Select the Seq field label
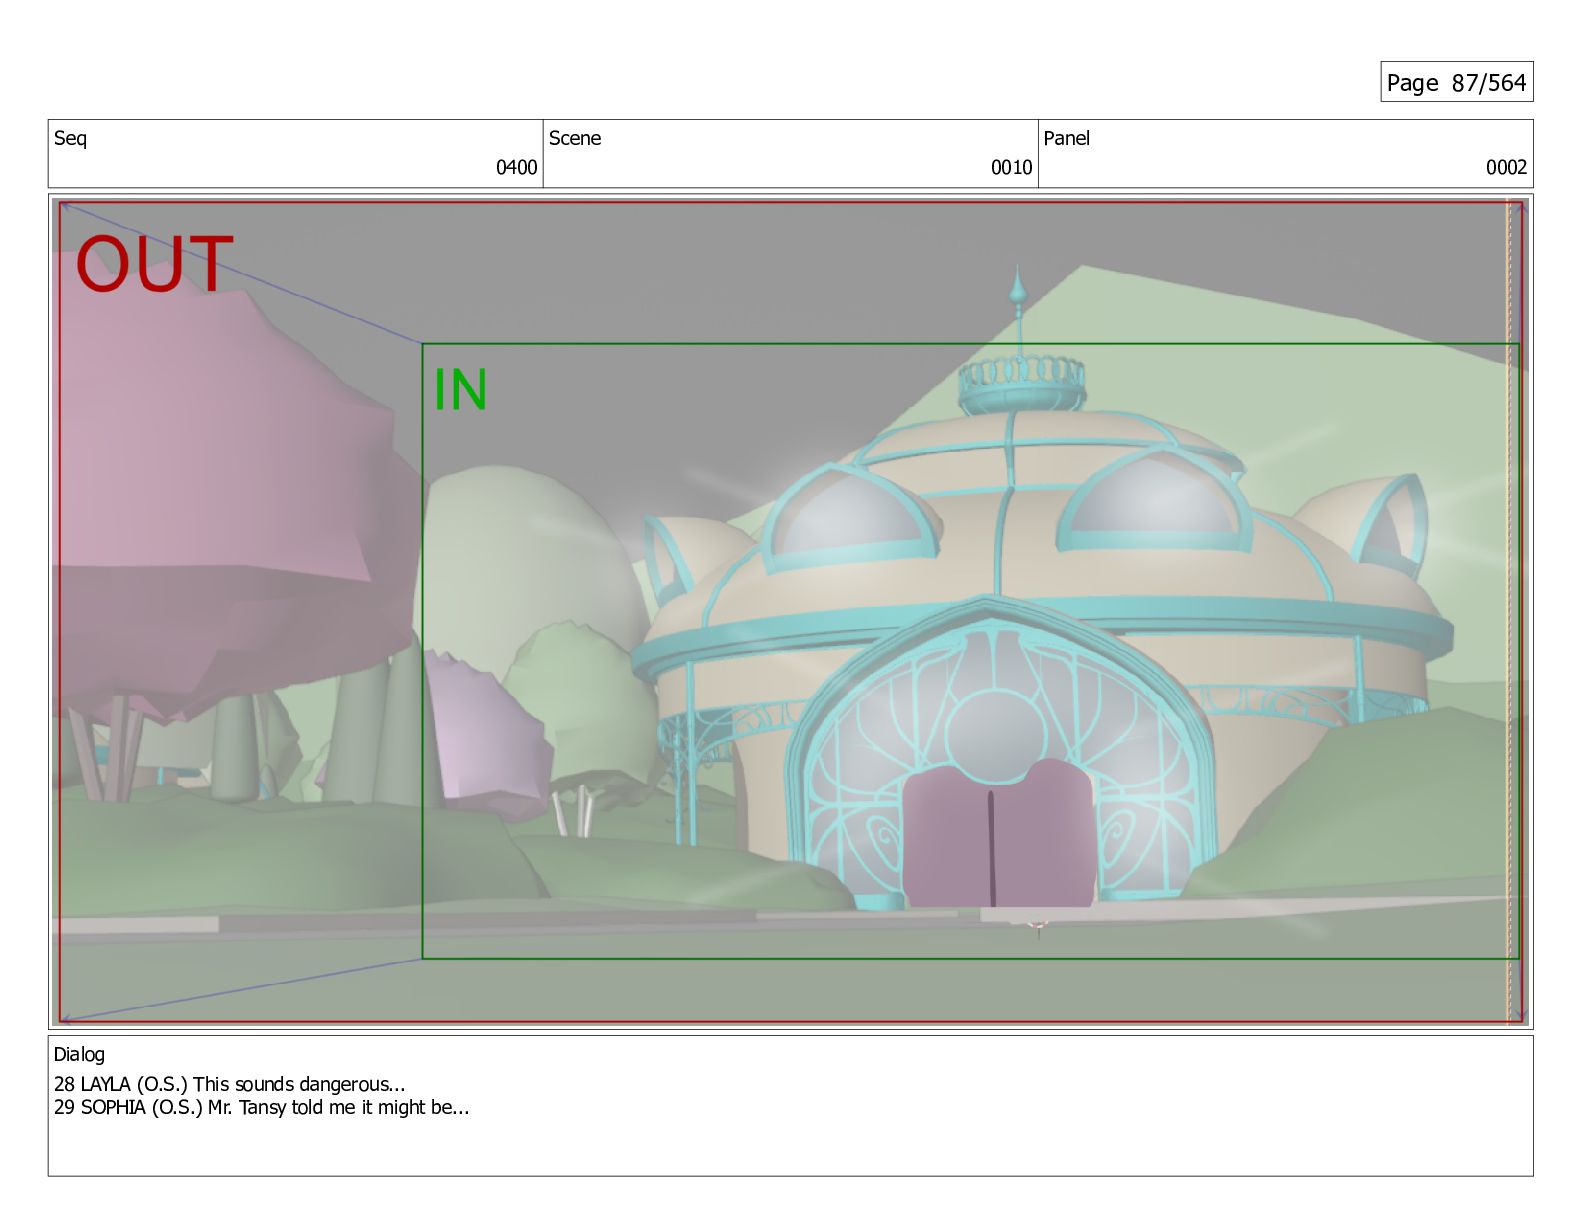 [x=70, y=138]
